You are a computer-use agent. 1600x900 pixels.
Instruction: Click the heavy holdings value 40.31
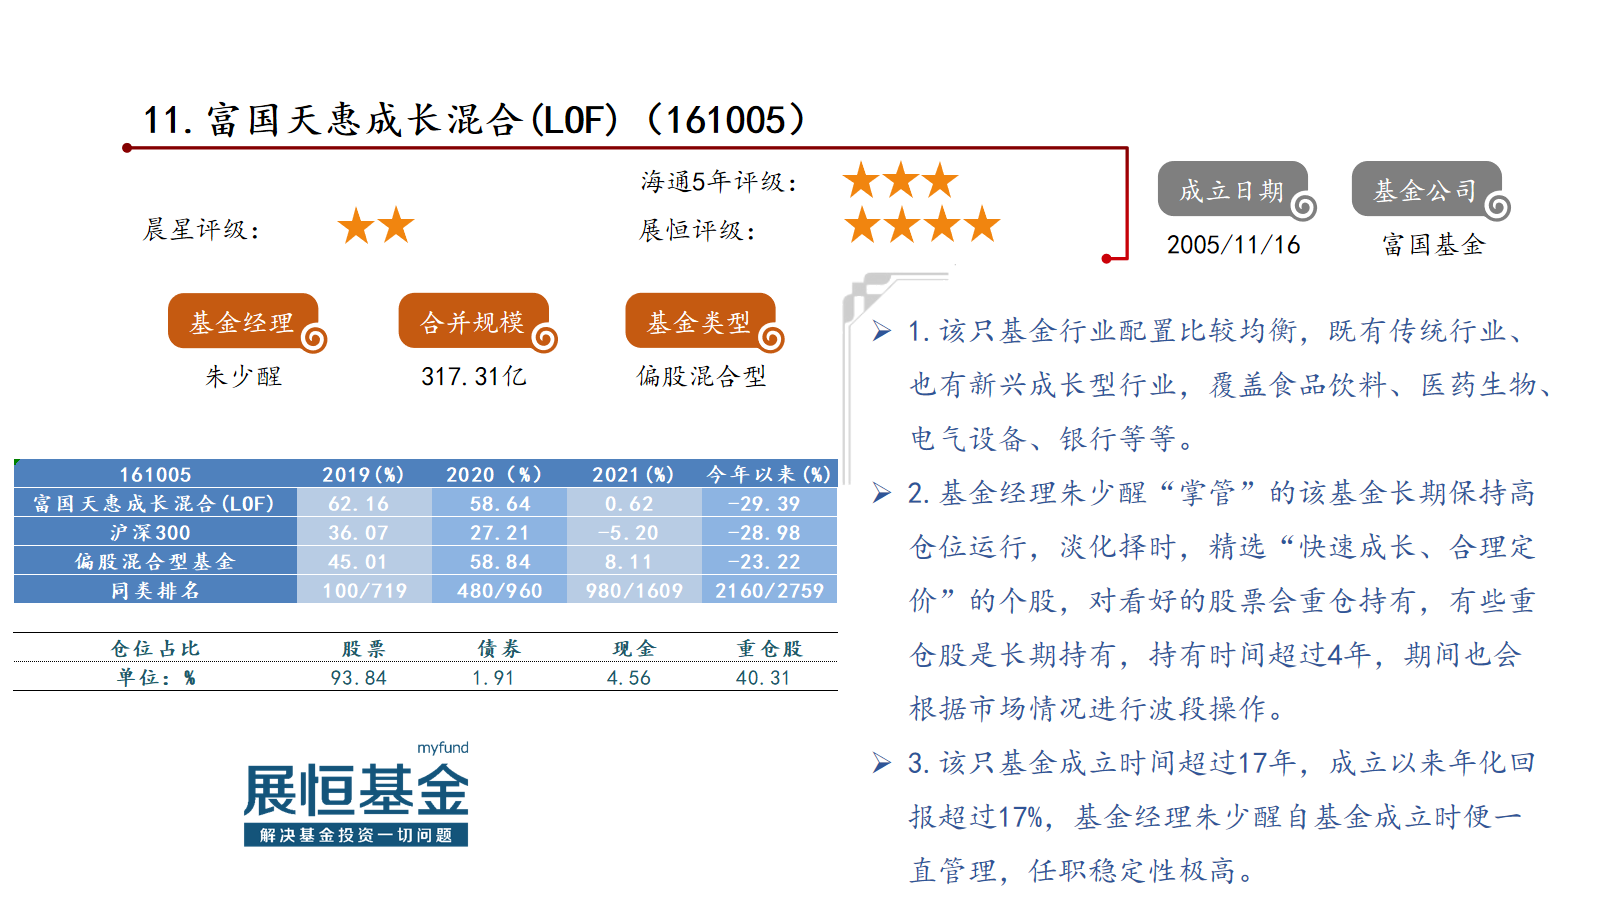point(763,677)
